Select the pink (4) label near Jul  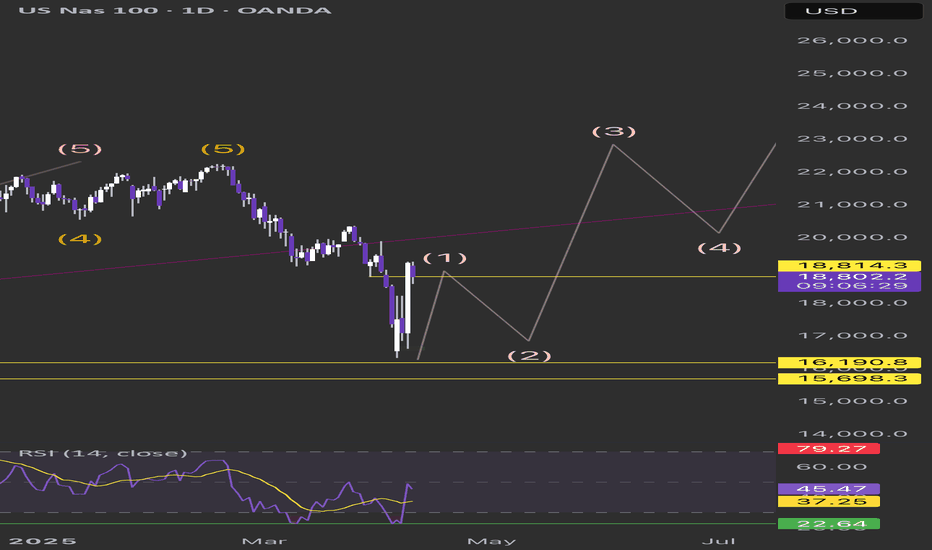tap(719, 248)
